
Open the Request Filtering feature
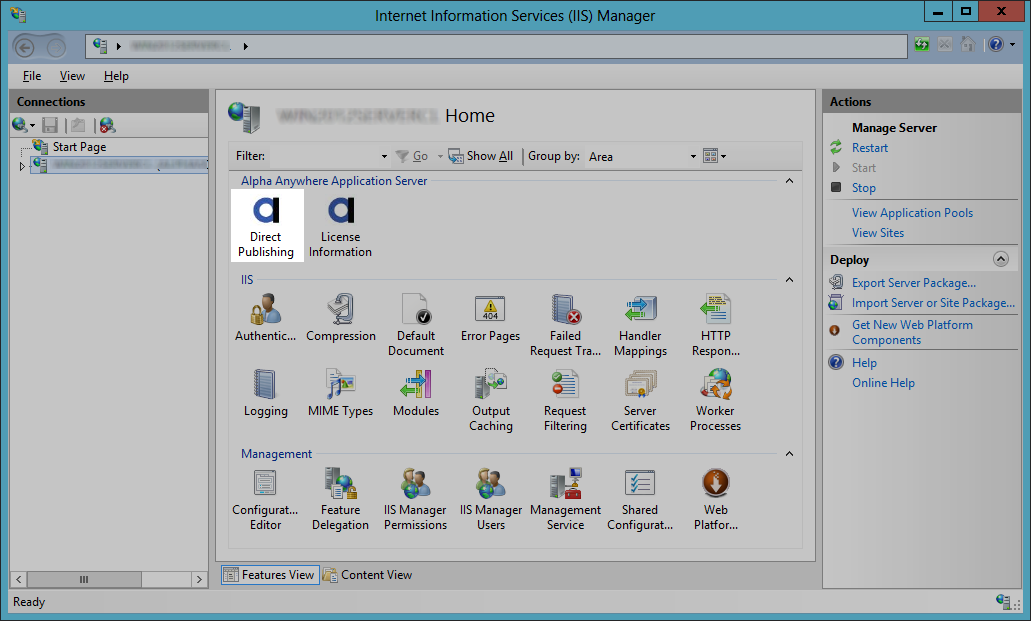(x=565, y=400)
